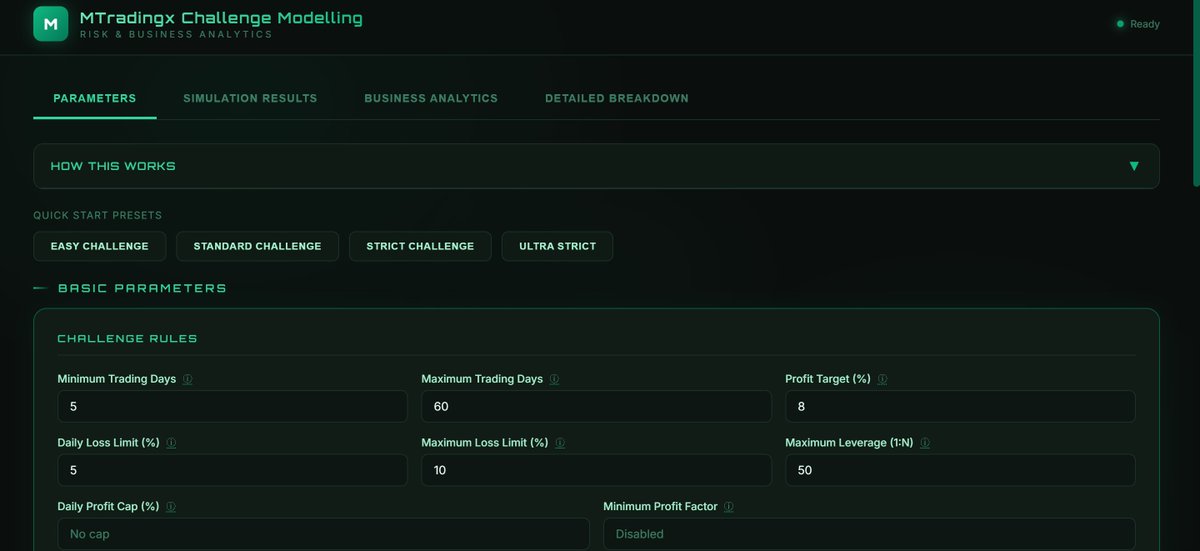Click info icon beside Maximum Trading Days
Screen dimensions: 1200x551
coord(554,380)
